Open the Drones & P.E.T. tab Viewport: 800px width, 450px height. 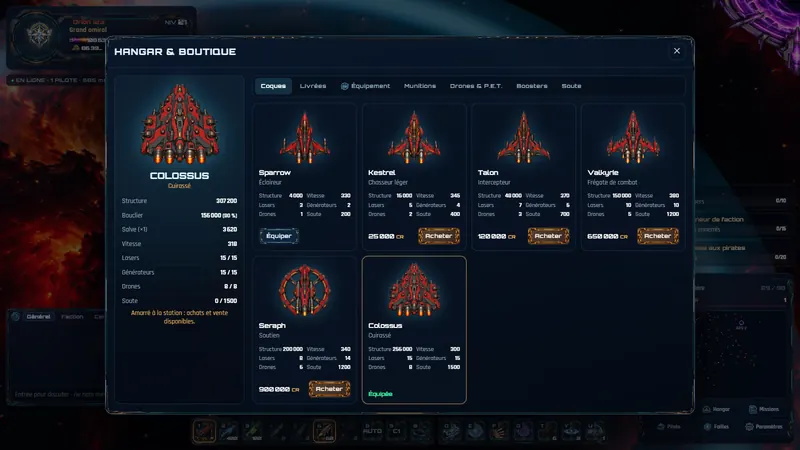point(476,86)
